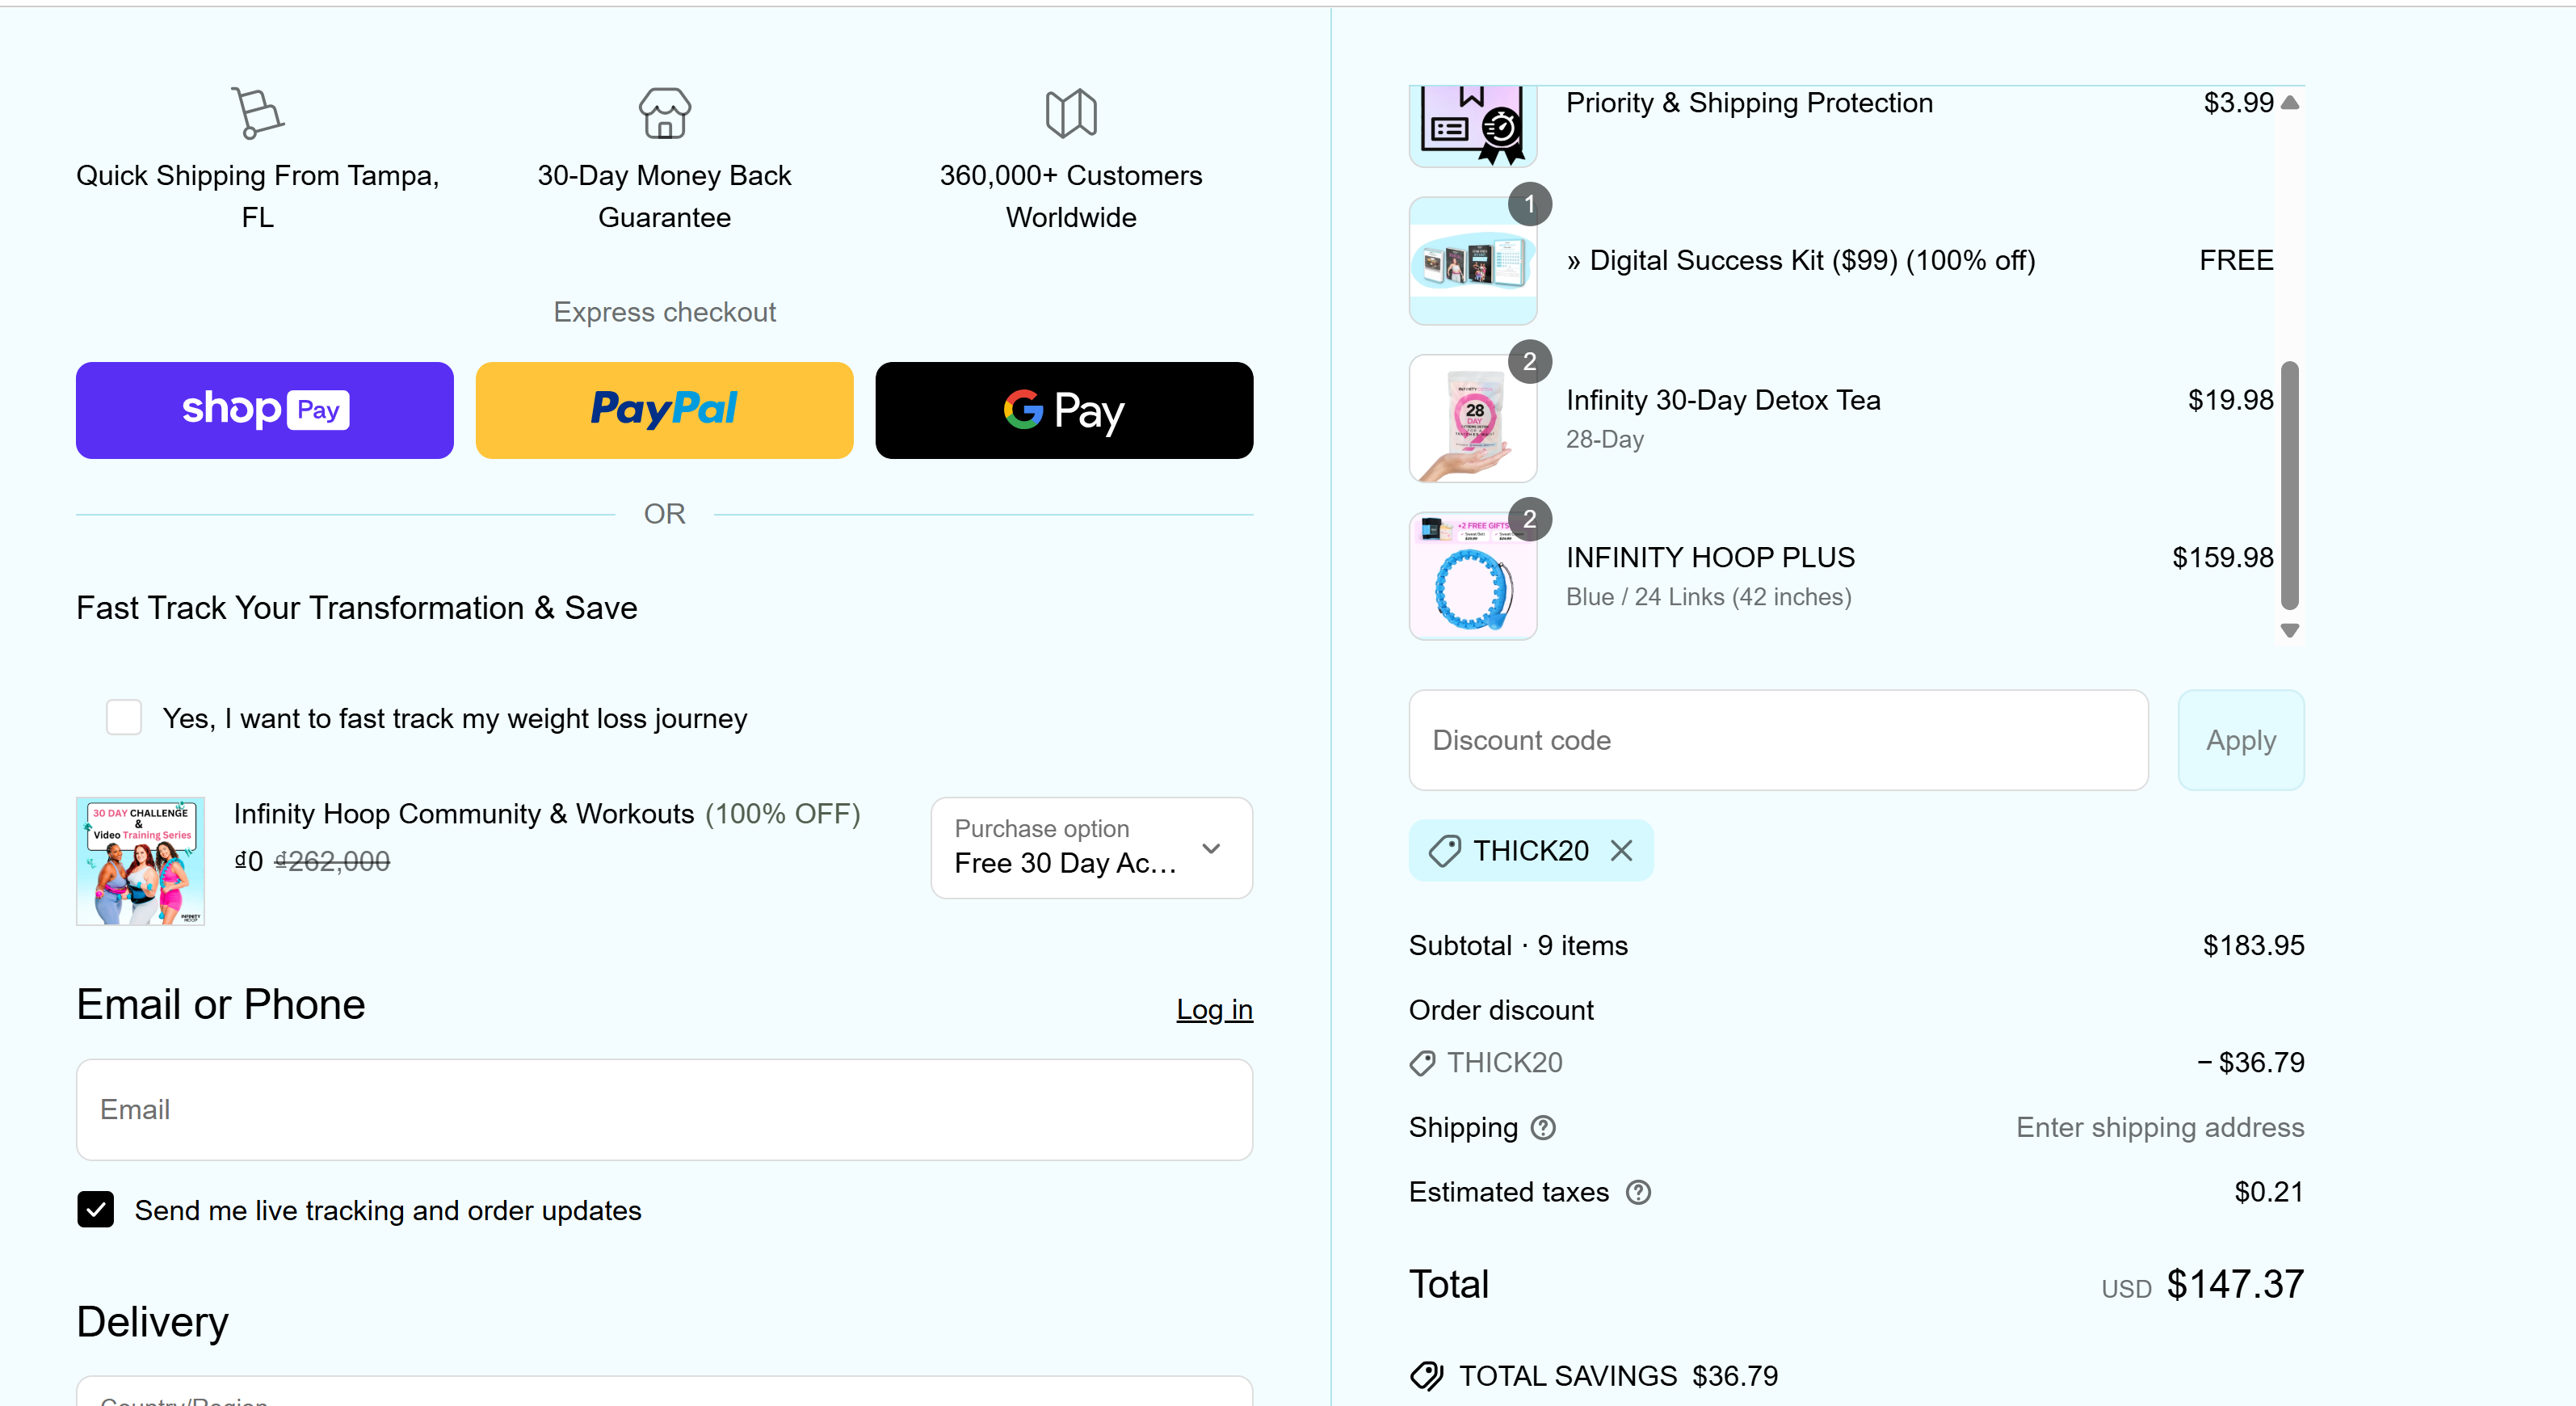This screenshot has height=1406, width=2576.
Task: Click the order summary scrollbar thumb
Action: click(2290, 485)
